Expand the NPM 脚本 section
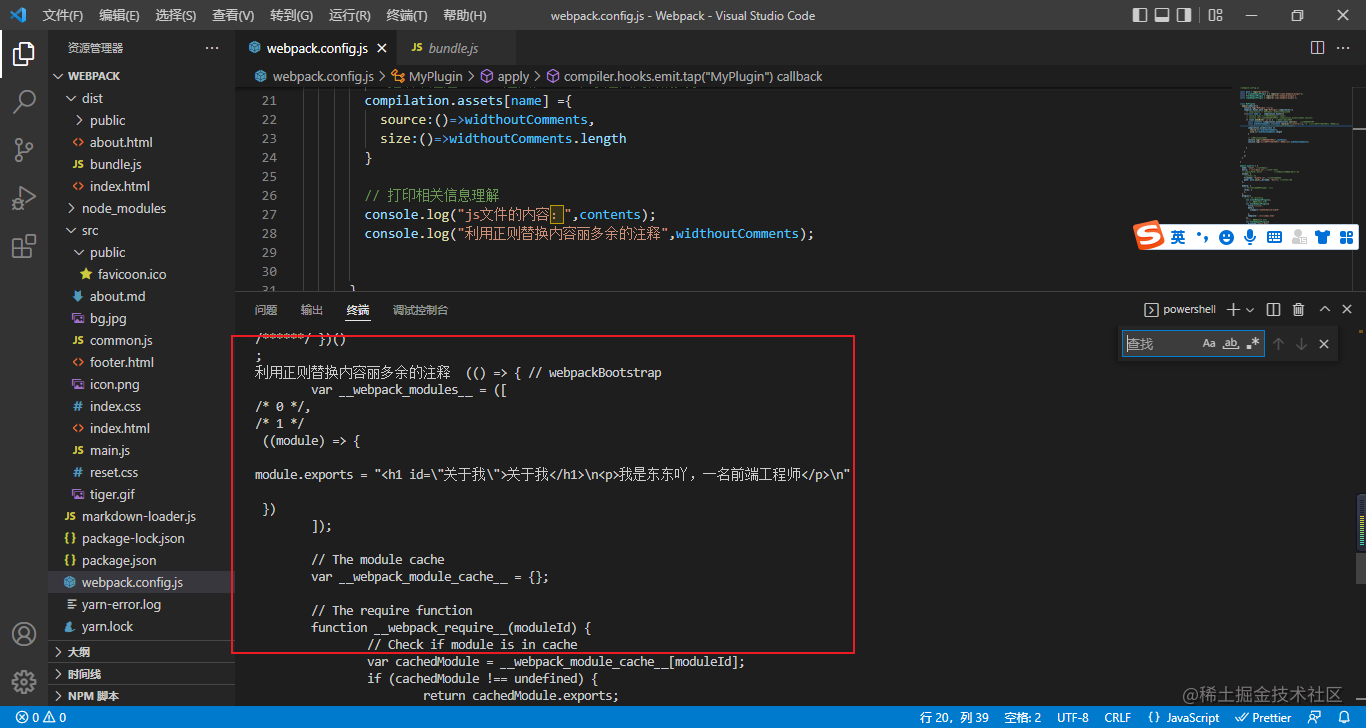Screen dimensions: 1366x728 (x=140, y=696)
